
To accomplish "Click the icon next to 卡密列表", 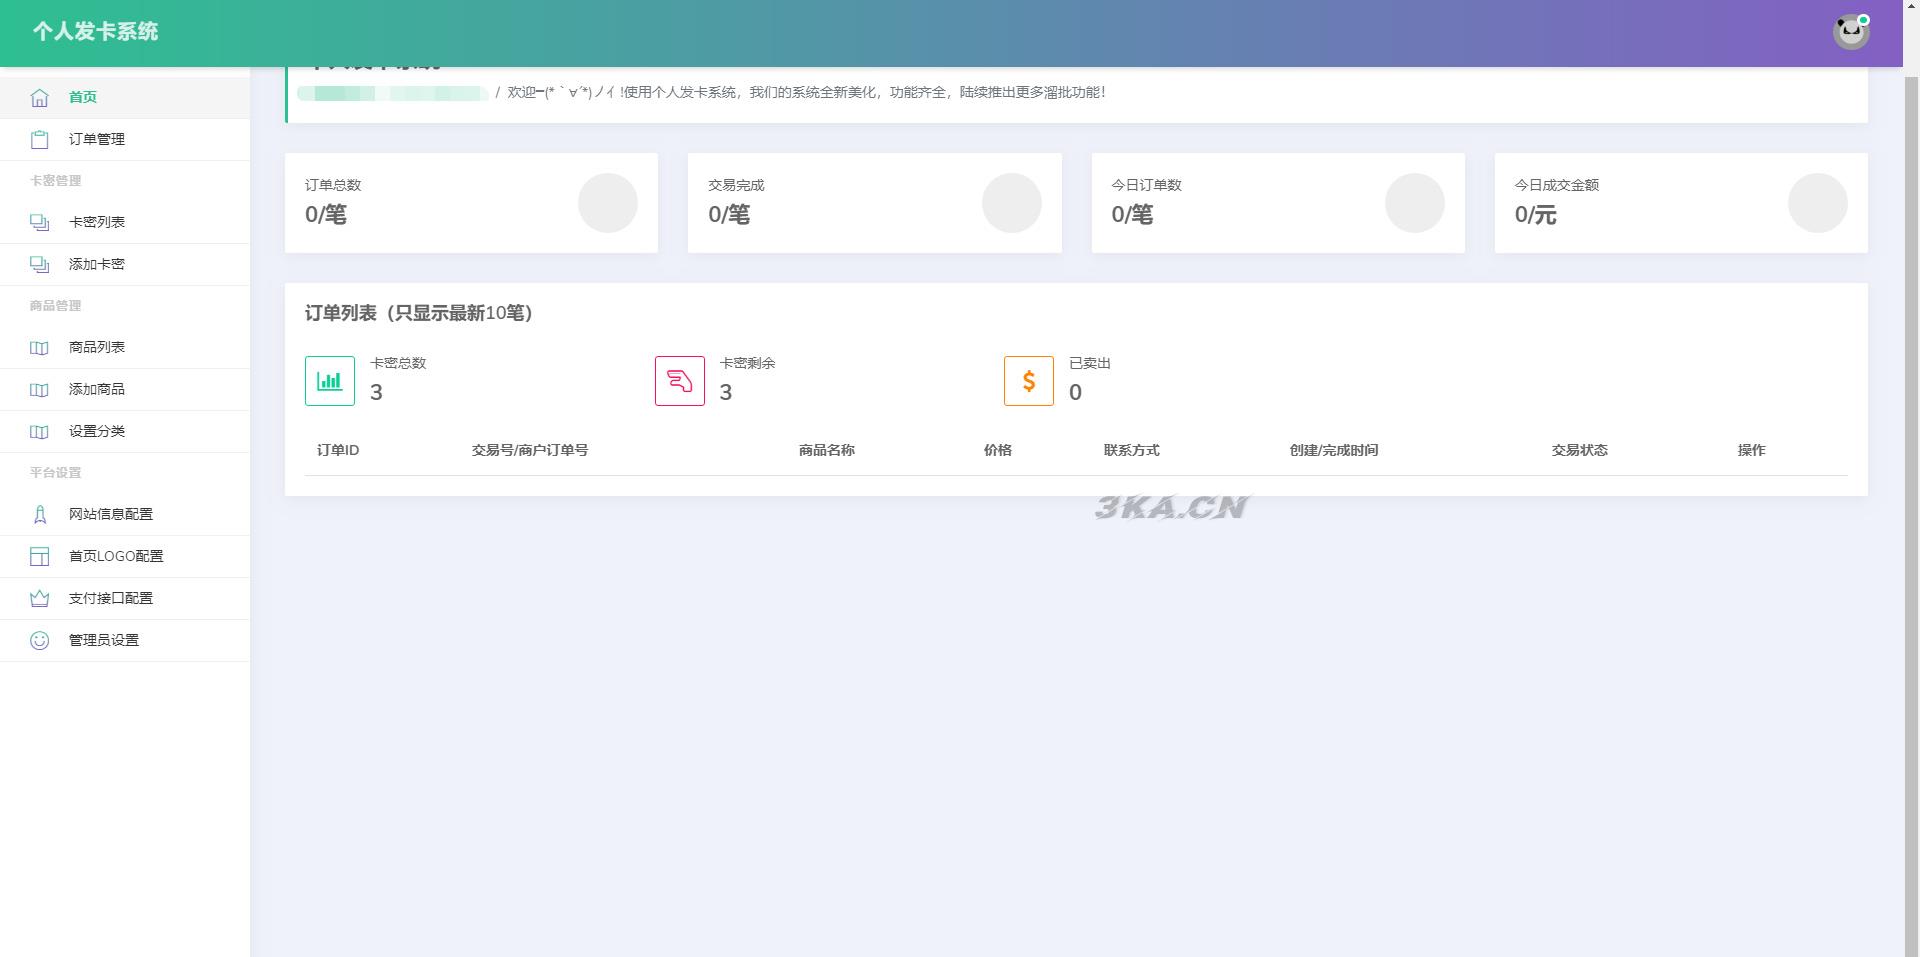I will click(x=39, y=222).
